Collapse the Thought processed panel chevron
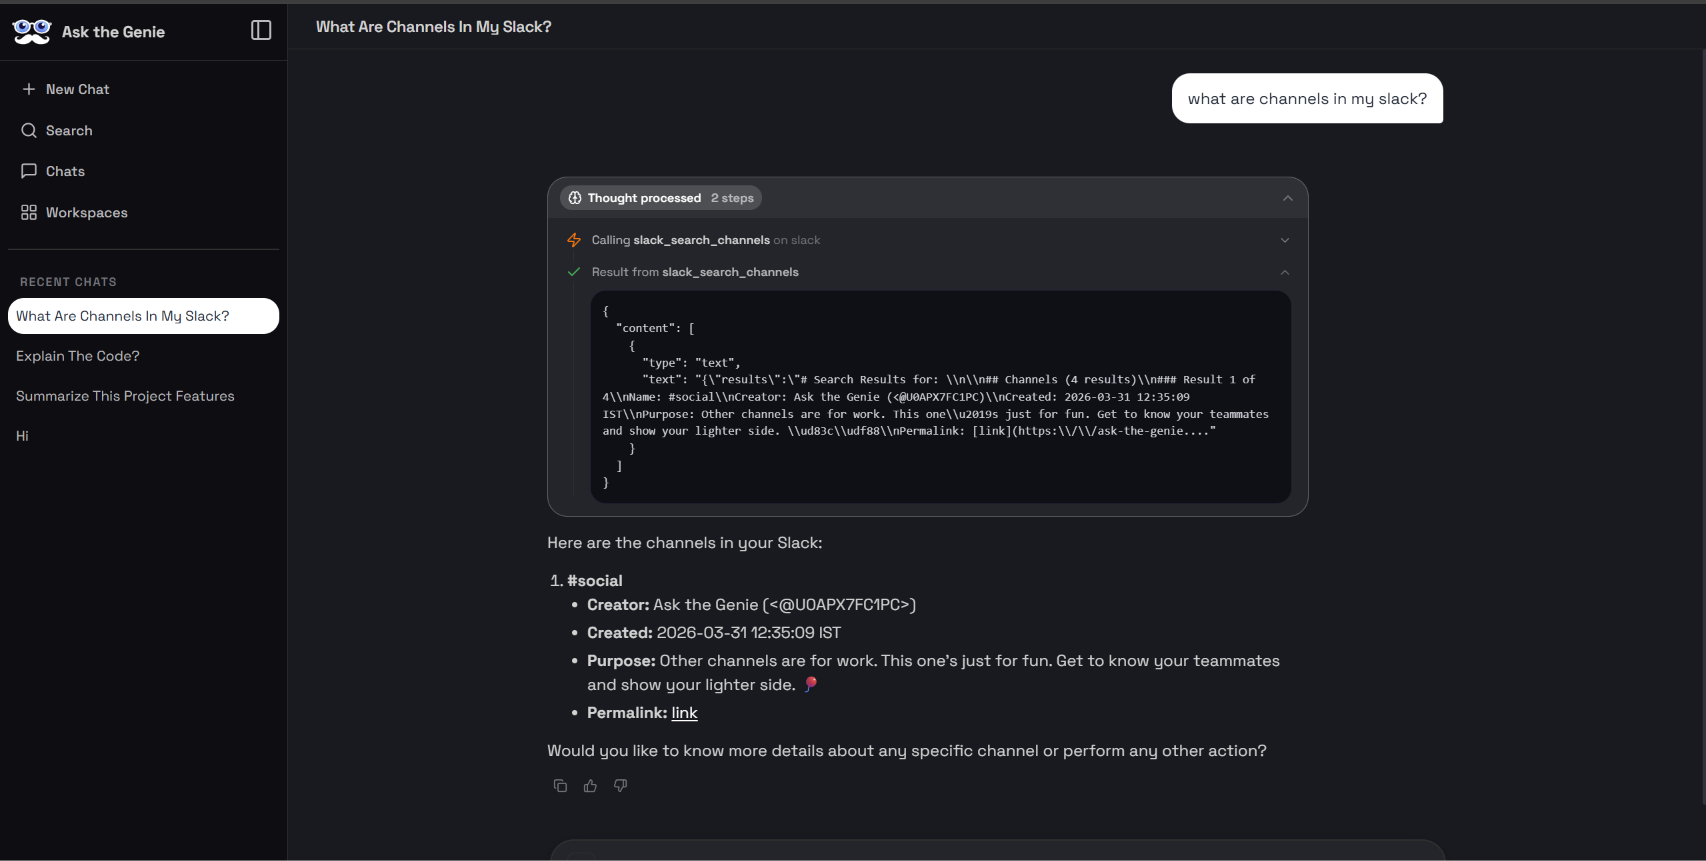1706x861 pixels. [1287, 198]
